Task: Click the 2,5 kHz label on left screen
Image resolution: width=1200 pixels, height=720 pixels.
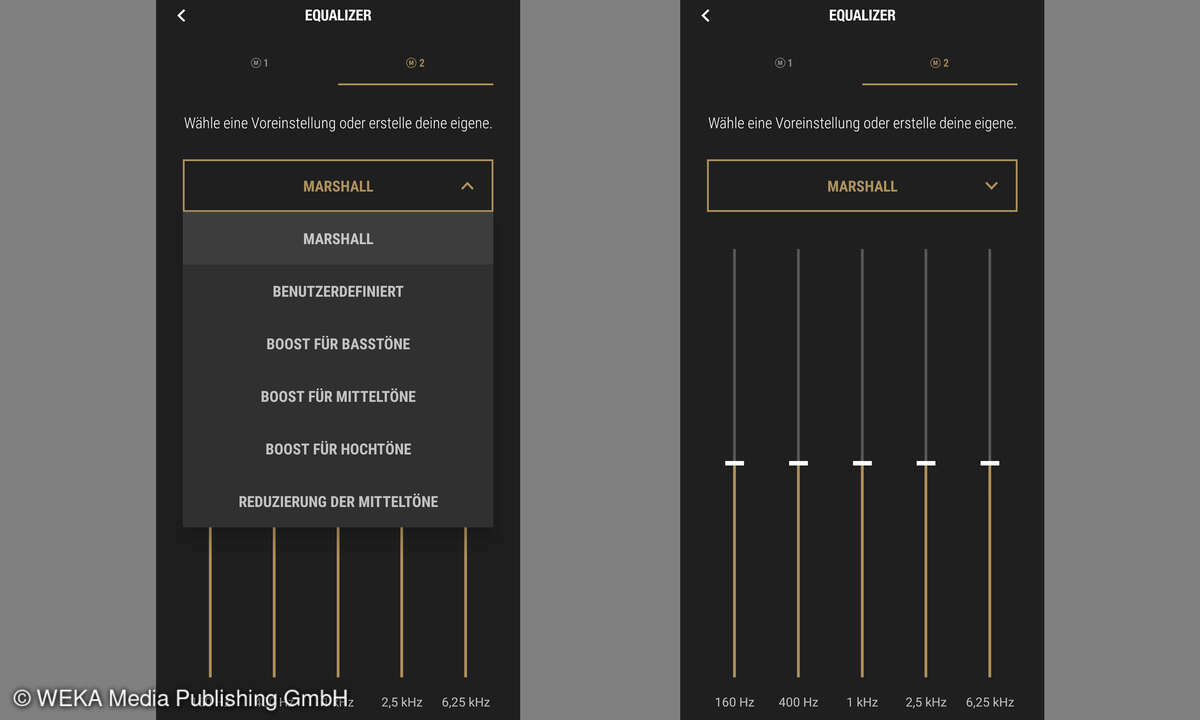Action: (402, 702)
